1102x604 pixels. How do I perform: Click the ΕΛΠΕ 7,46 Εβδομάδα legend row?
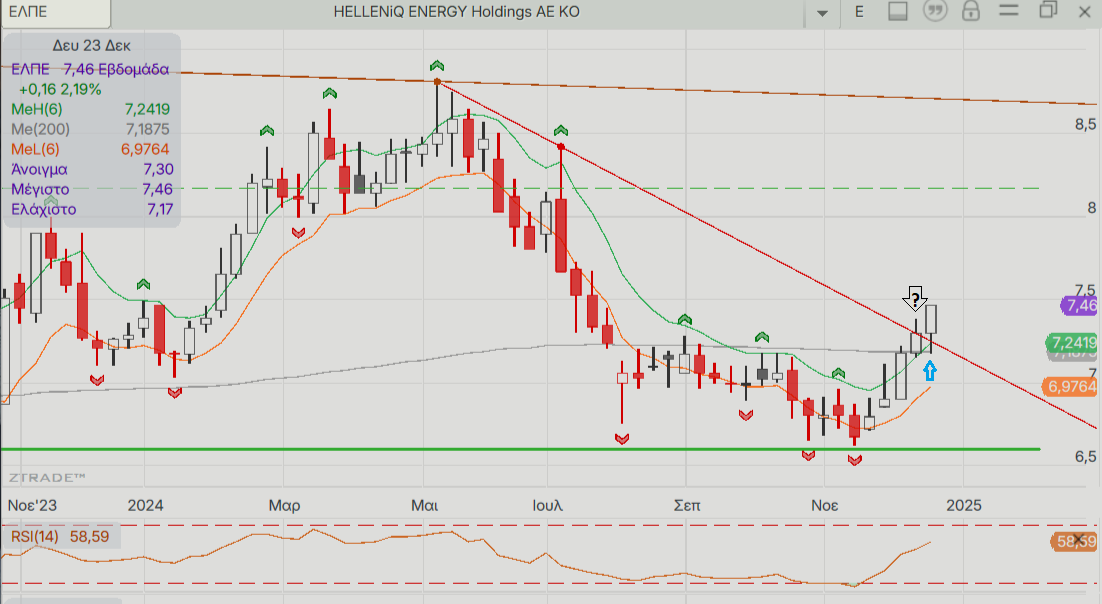coord(91,69)
